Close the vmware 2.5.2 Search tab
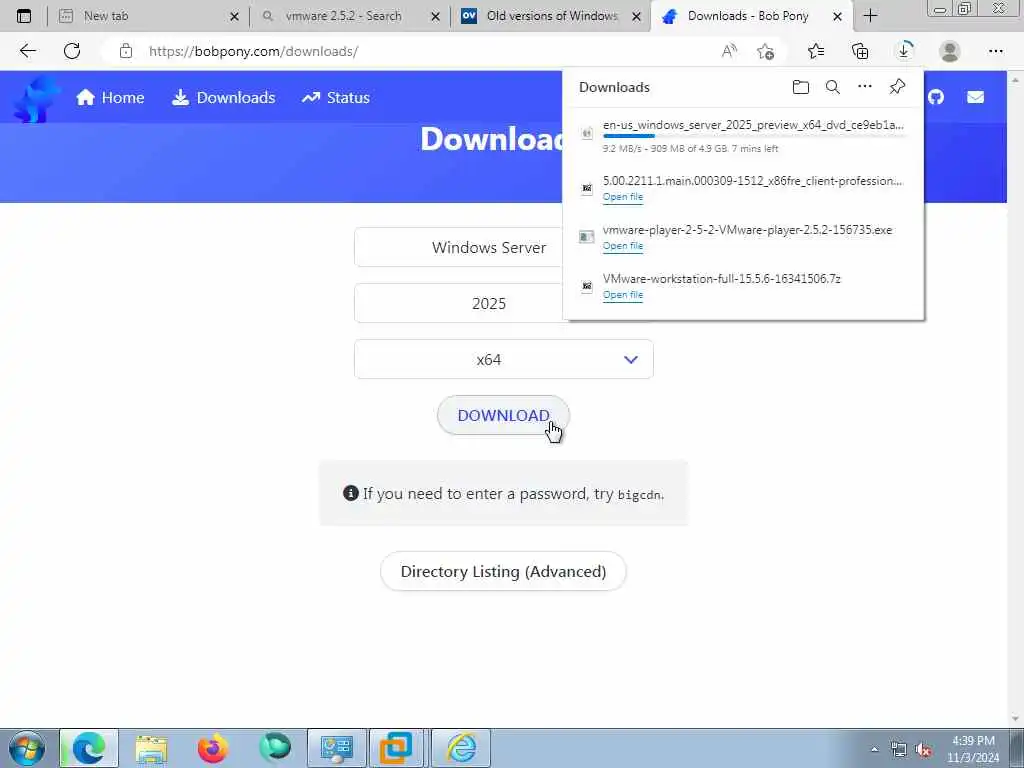This screenshot has height=768, width=1024. [436, 16]
